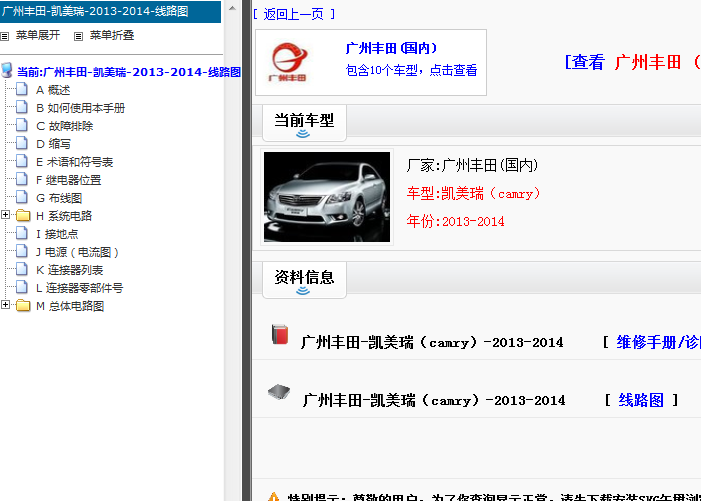Click page icon next to F 继电器位置
This screenshot has height=501, width=701.
coord(21,179)
